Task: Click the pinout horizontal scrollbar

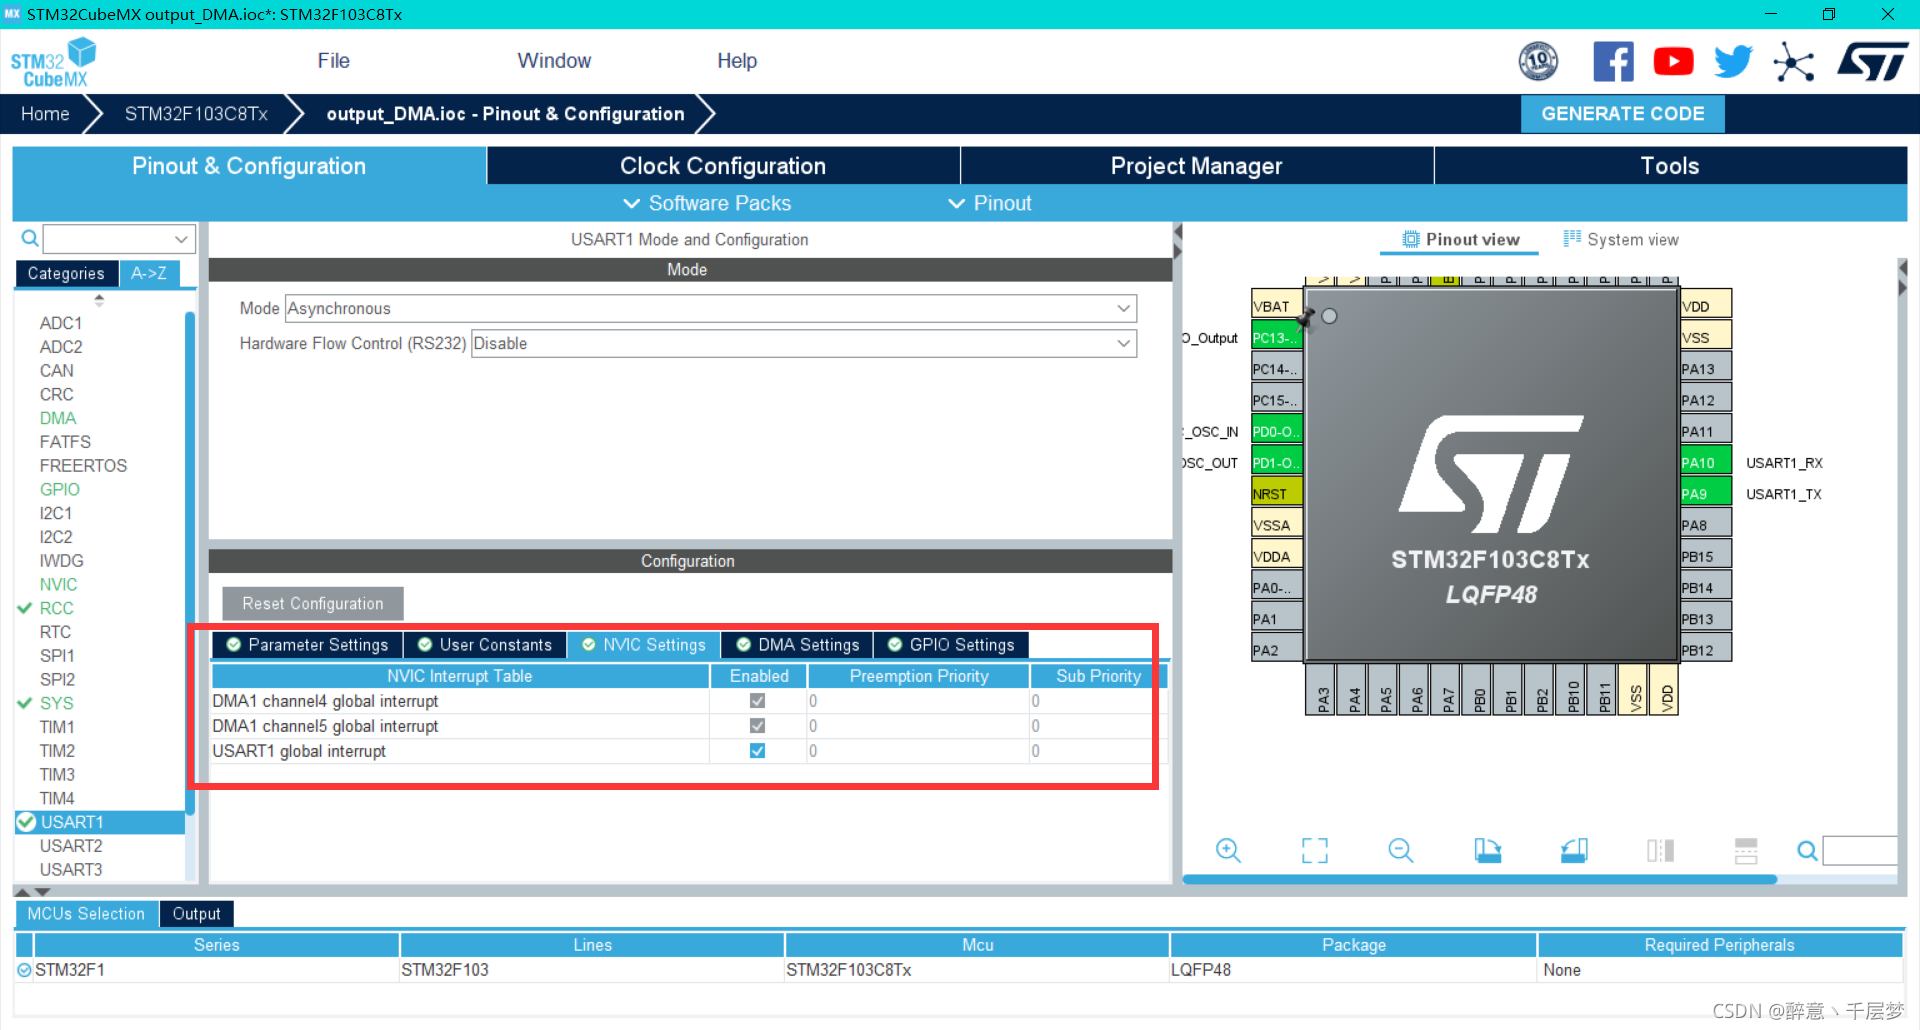Action: (1479, 880)
